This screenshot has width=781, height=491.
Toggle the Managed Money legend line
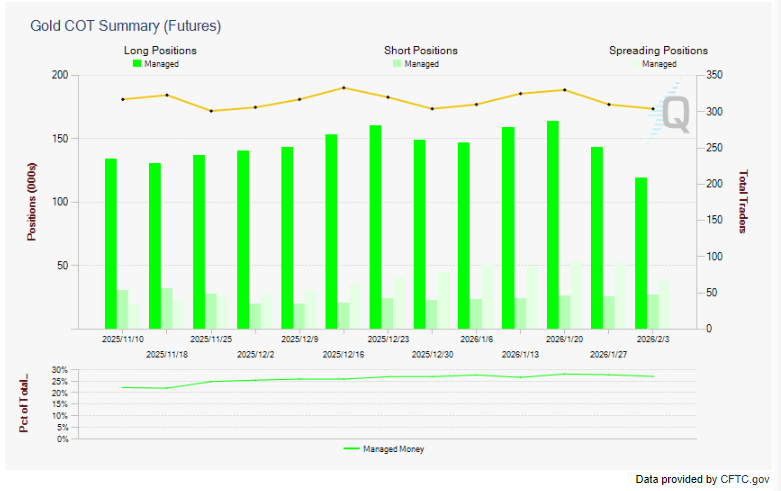pos(385,449)
